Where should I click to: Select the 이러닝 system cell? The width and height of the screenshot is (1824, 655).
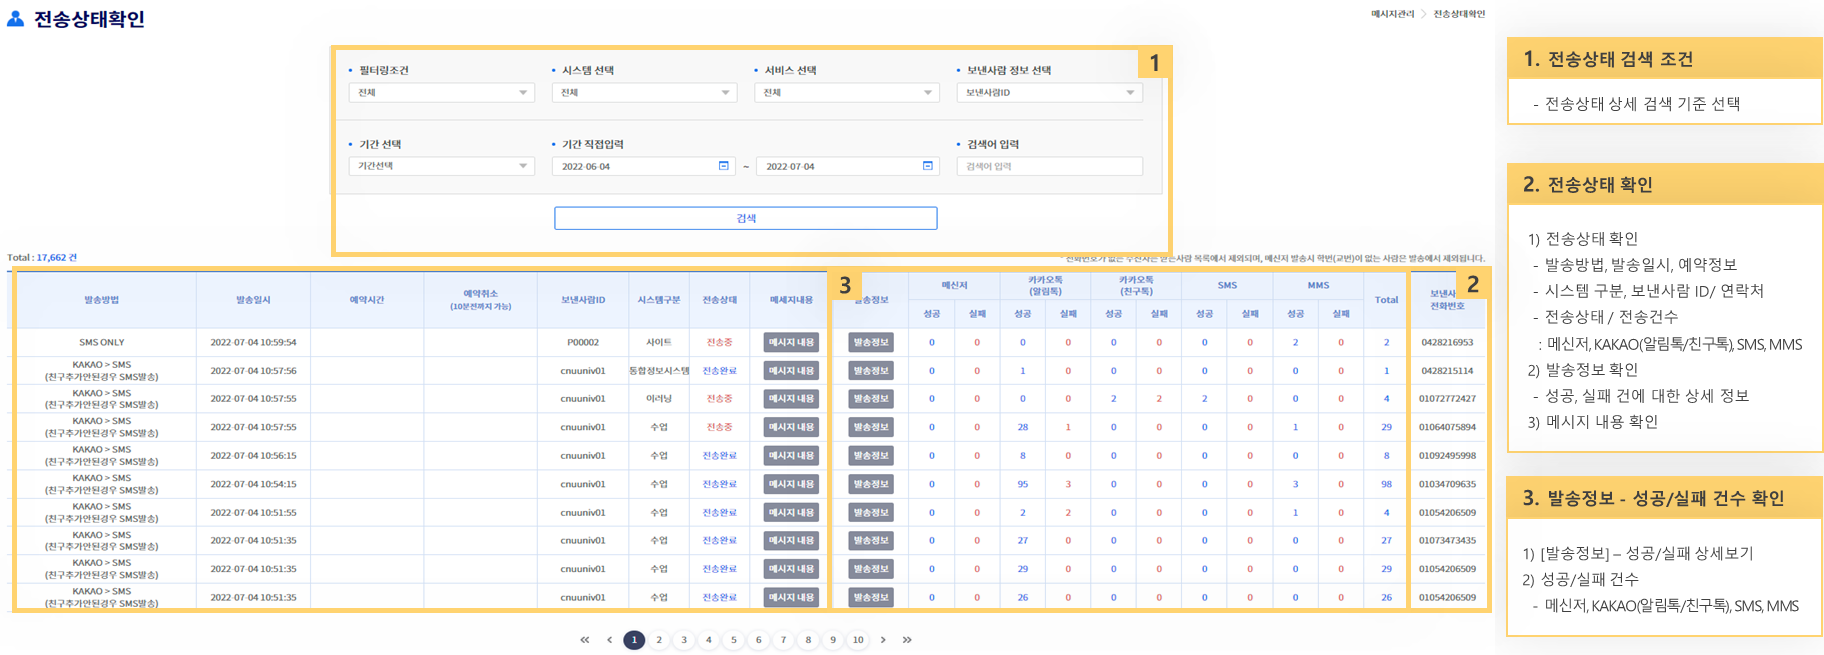[x=658, y=399]
